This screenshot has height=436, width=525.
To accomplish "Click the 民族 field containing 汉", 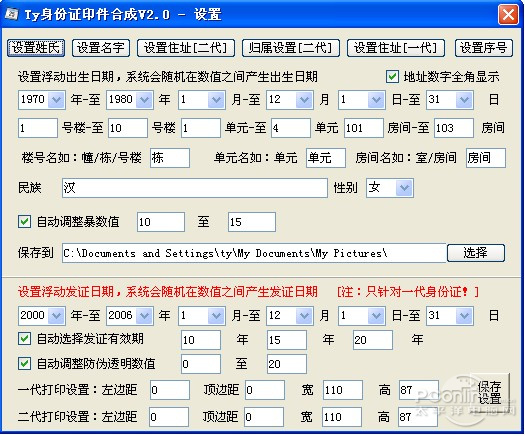I will [x=195, y=188].
